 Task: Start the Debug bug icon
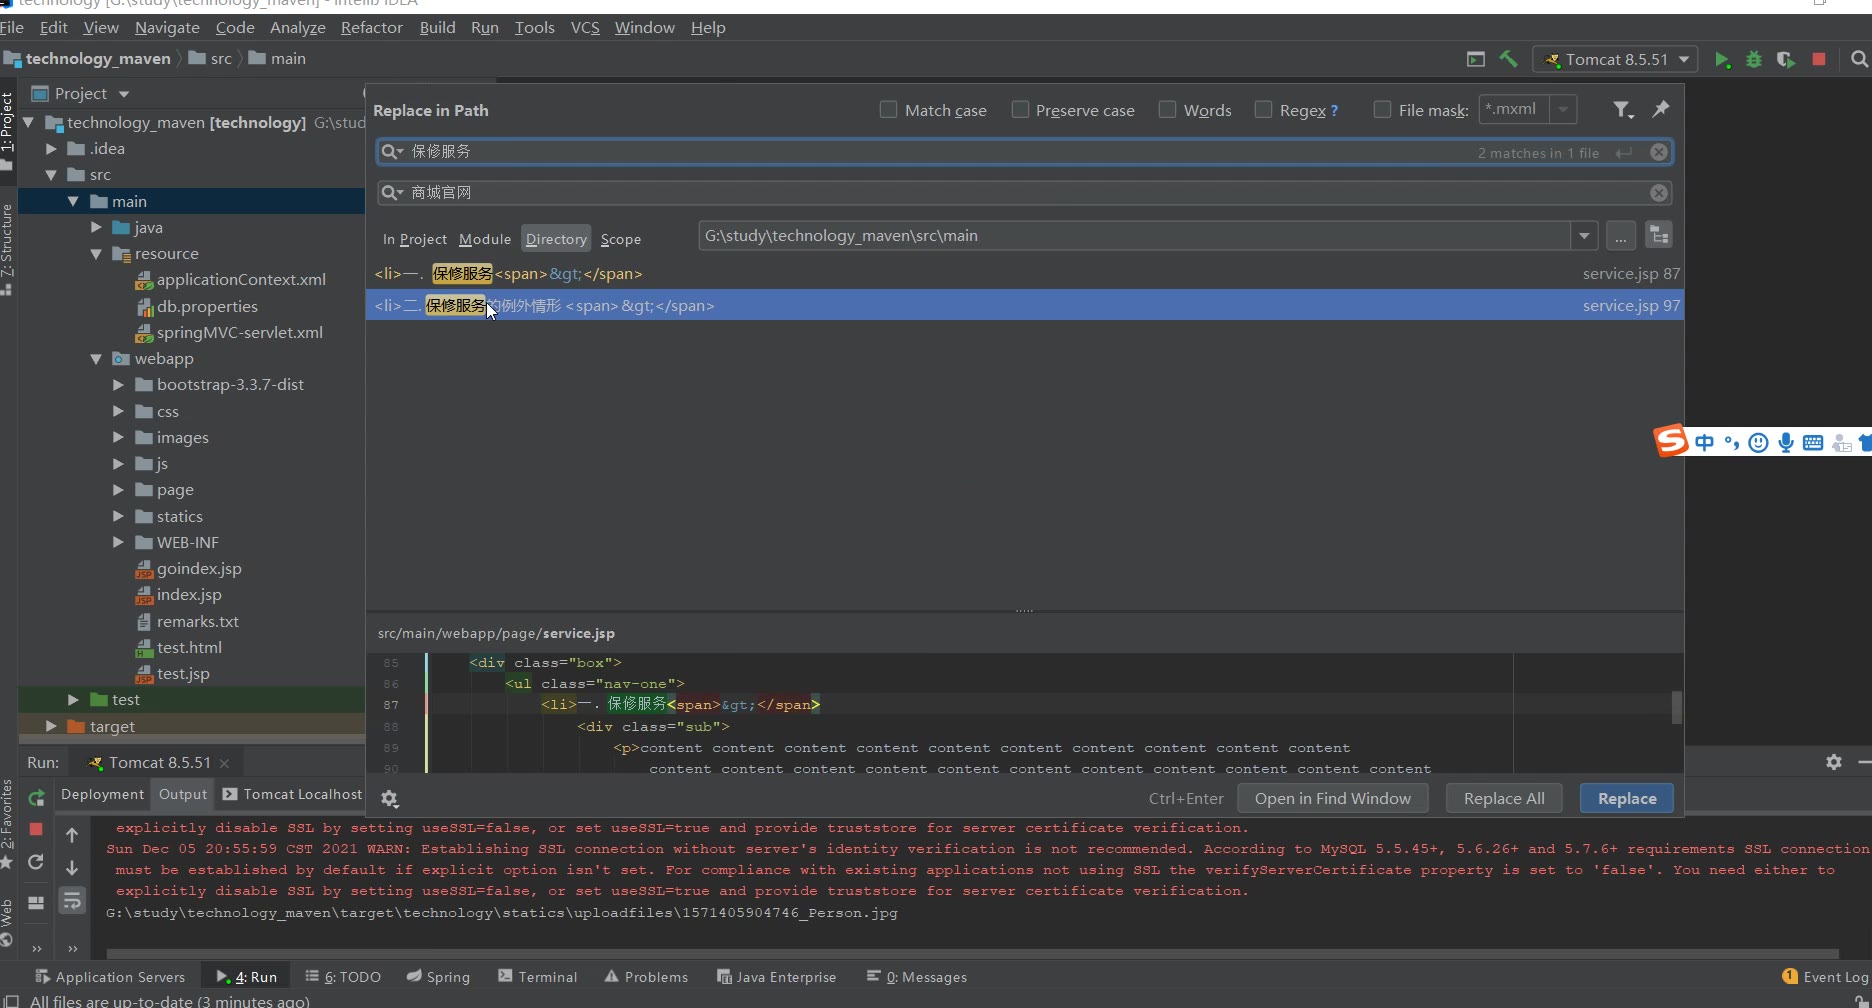point(1754,60)
